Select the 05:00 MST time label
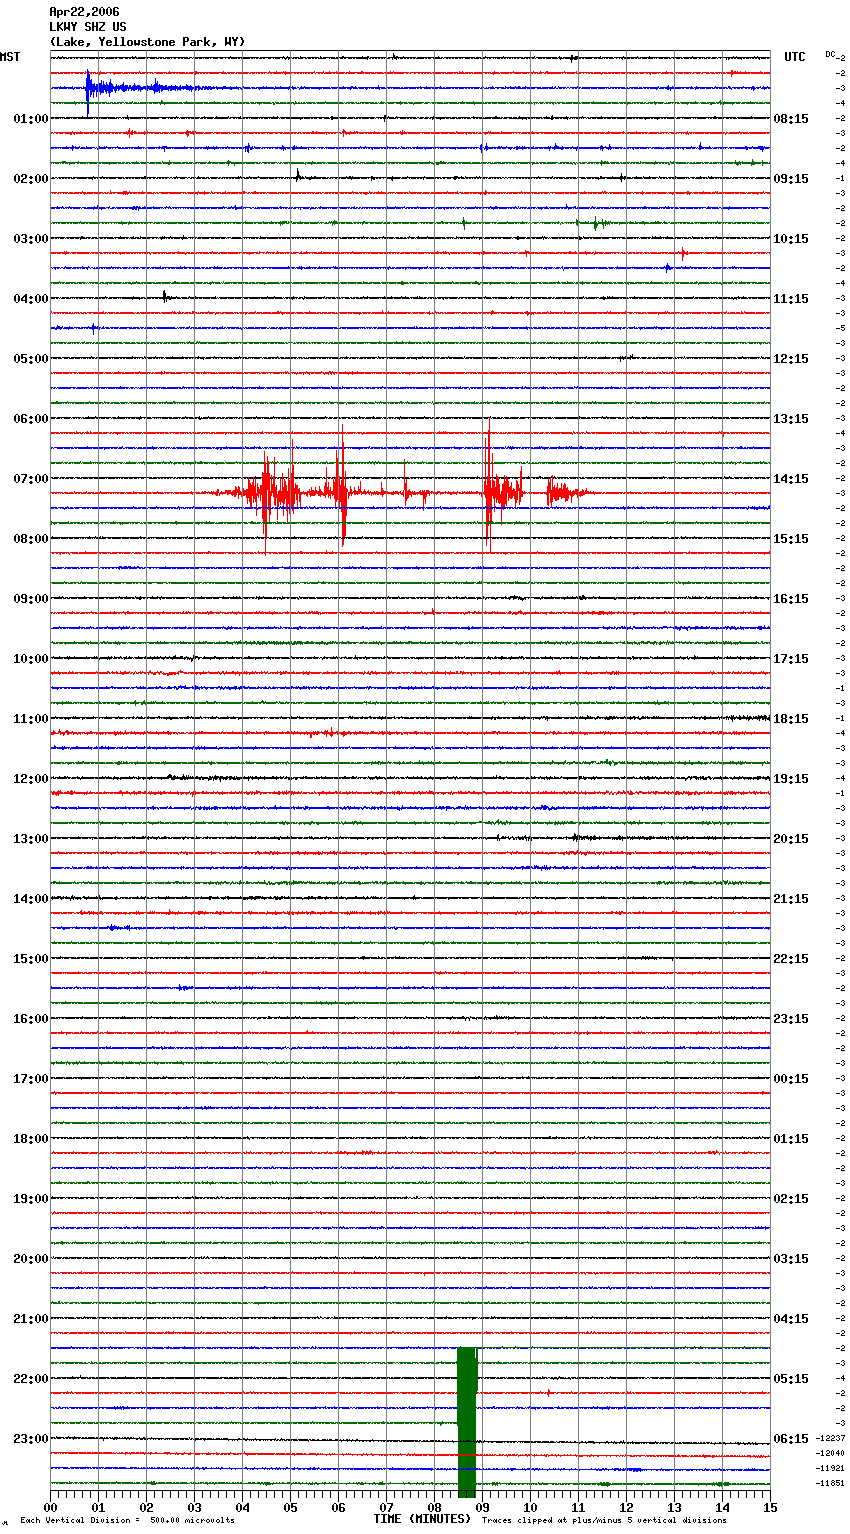The width and height of the screenshot is (850, 1534). click(x=31, y=359)
